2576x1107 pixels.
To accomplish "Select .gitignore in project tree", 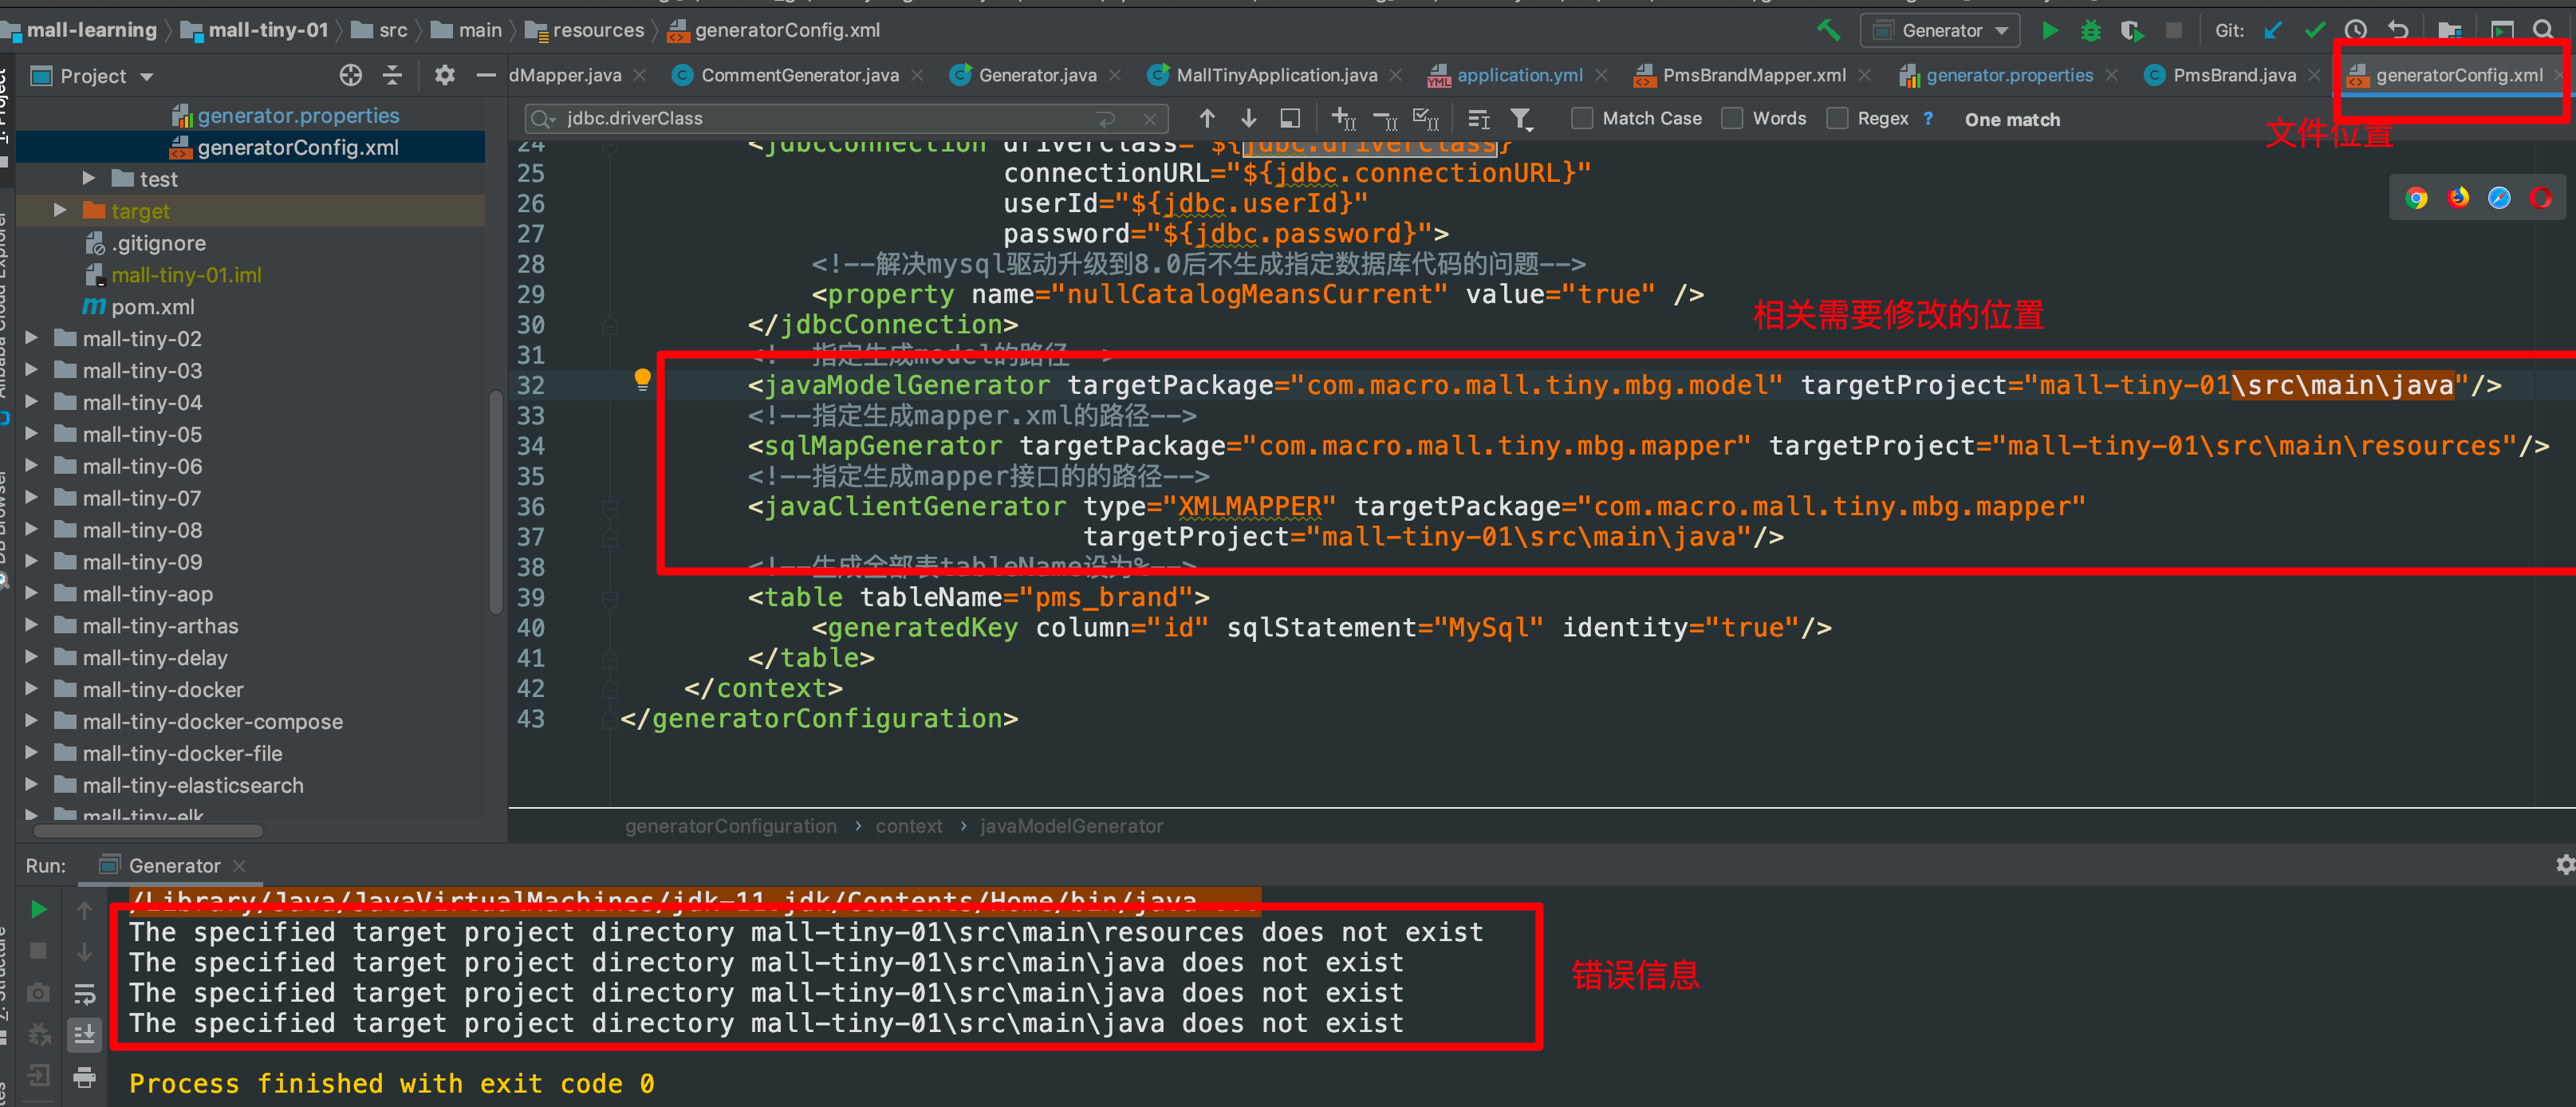I will (x=158, y=243).
